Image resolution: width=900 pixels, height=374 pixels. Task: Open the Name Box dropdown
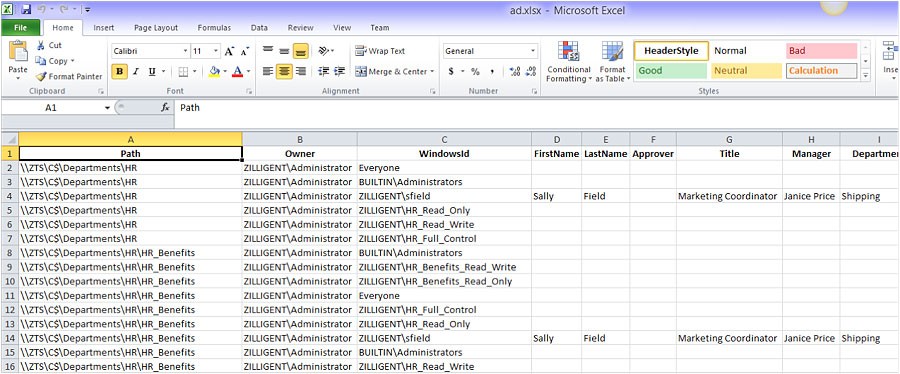tap(107, 108)
